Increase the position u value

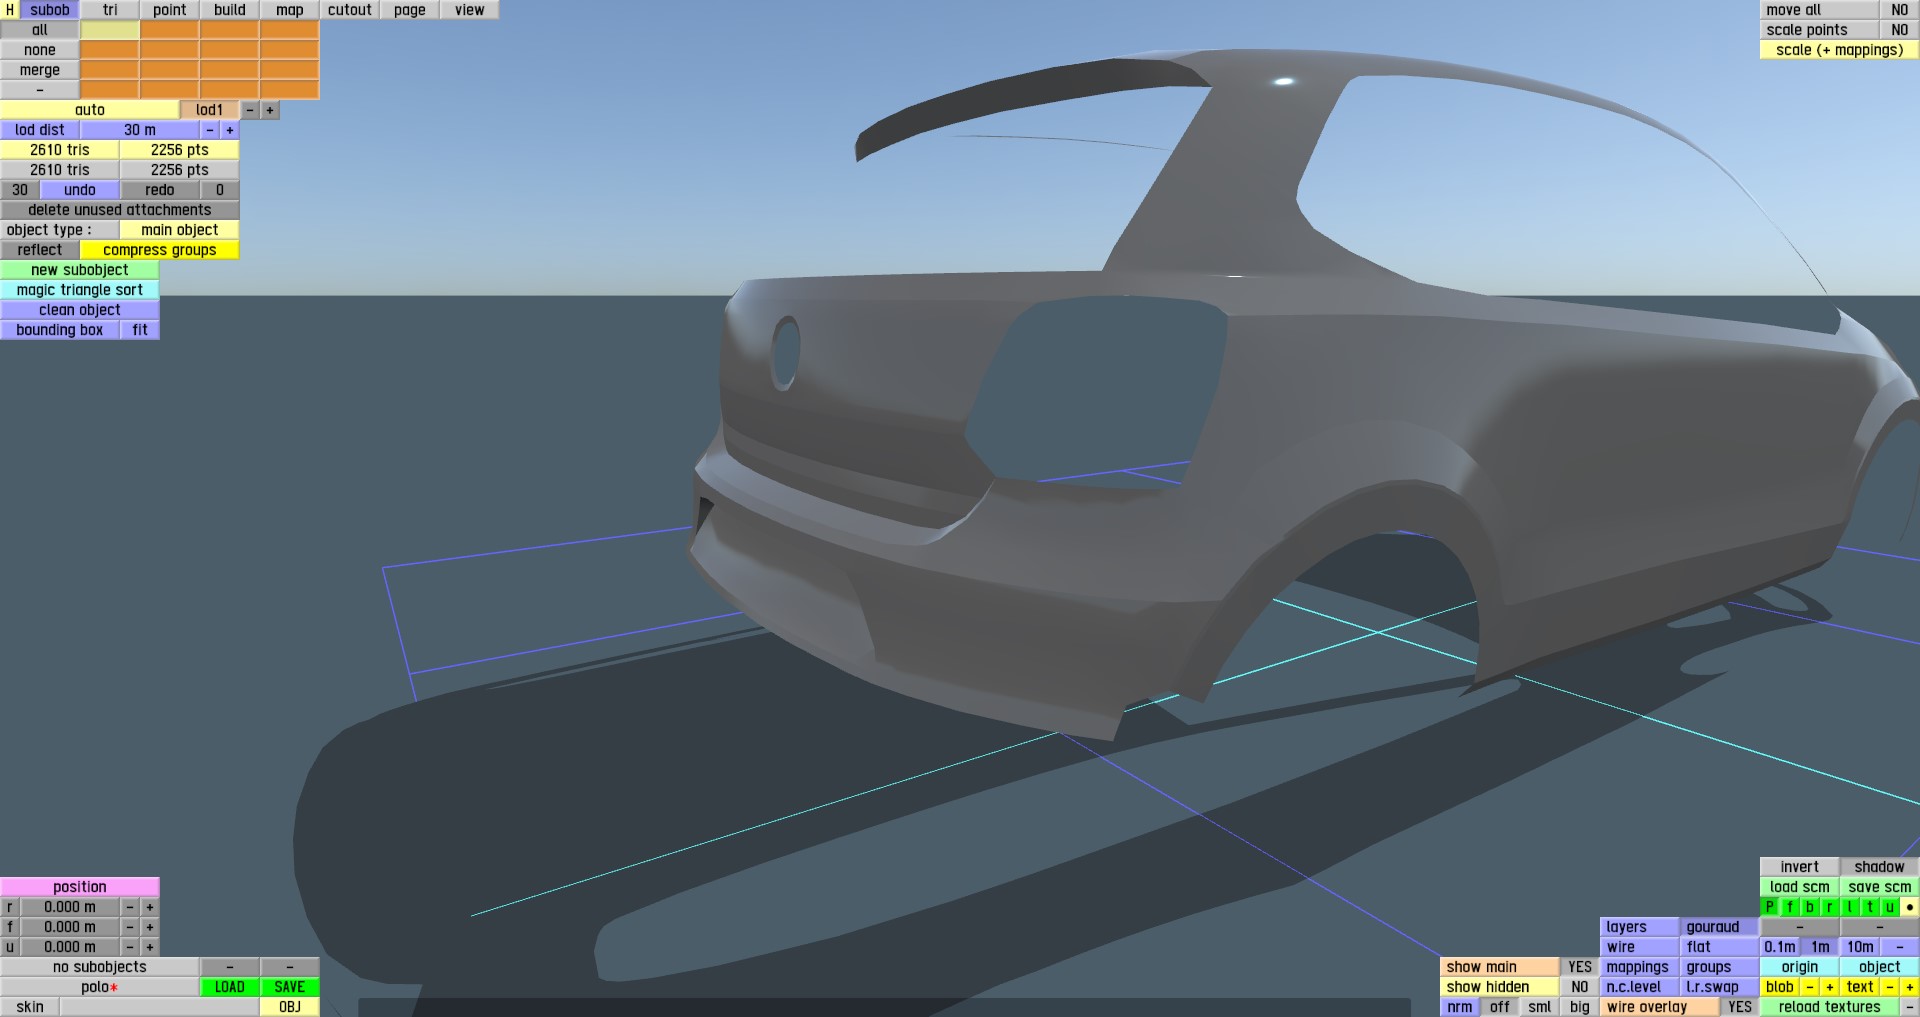pyautogui.click(x=150, y=947)
